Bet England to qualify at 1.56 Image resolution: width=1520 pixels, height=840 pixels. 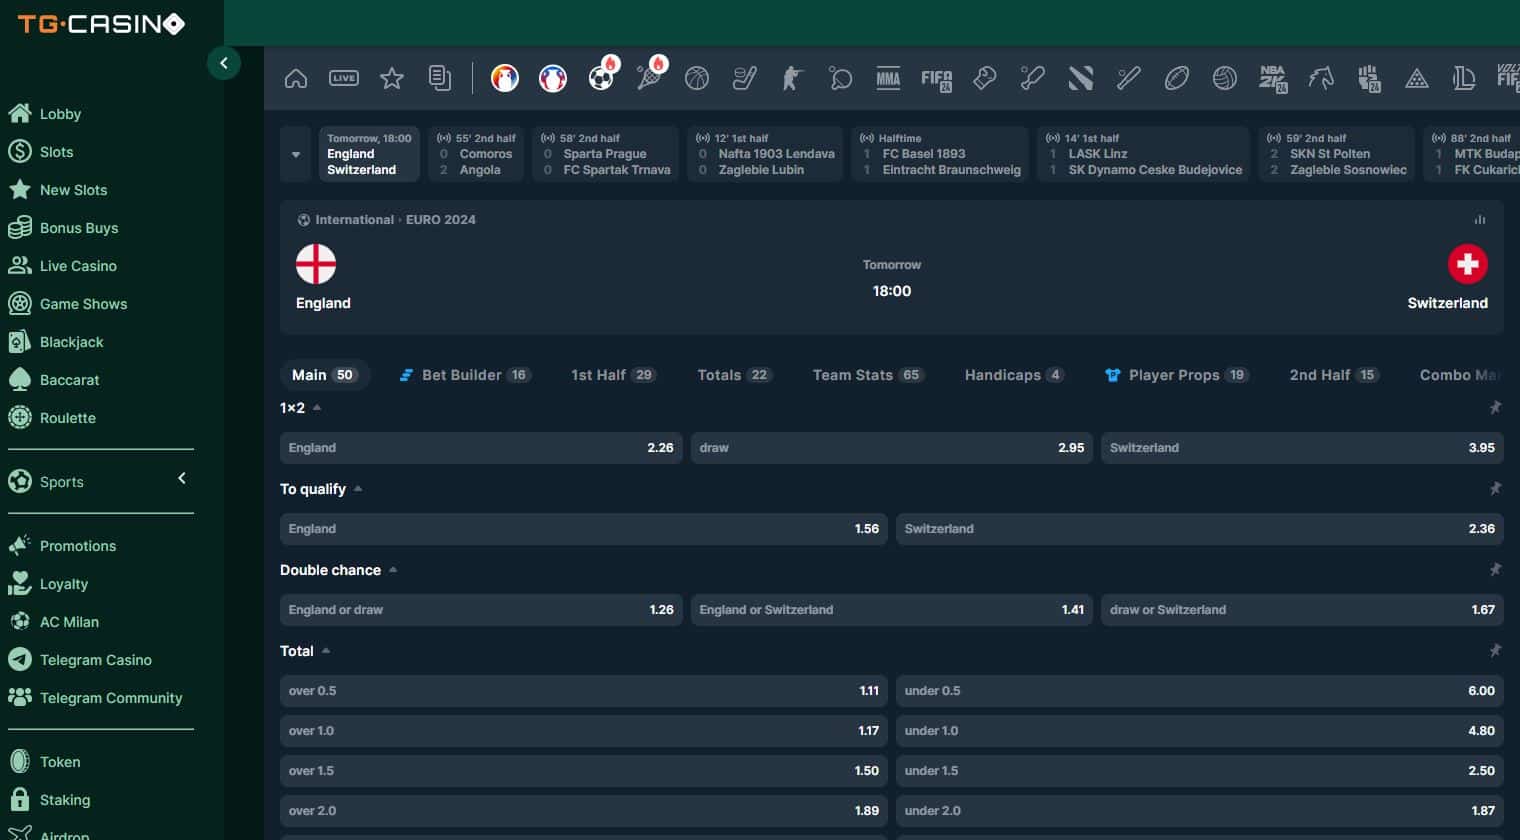(x=584, y=529)
